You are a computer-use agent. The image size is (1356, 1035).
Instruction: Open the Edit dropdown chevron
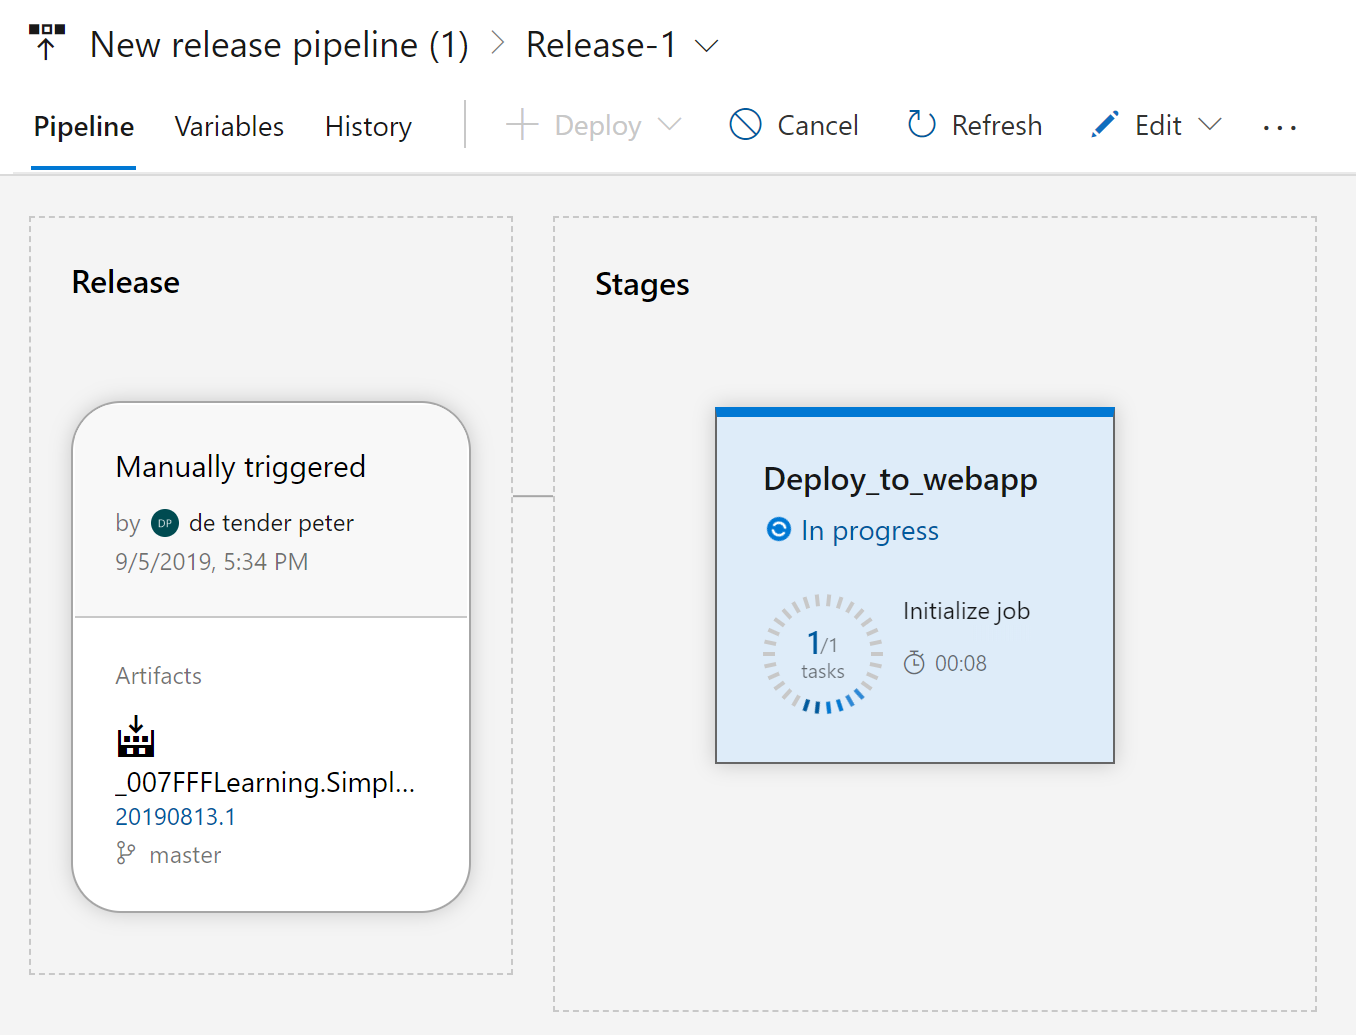(1210, 124)
